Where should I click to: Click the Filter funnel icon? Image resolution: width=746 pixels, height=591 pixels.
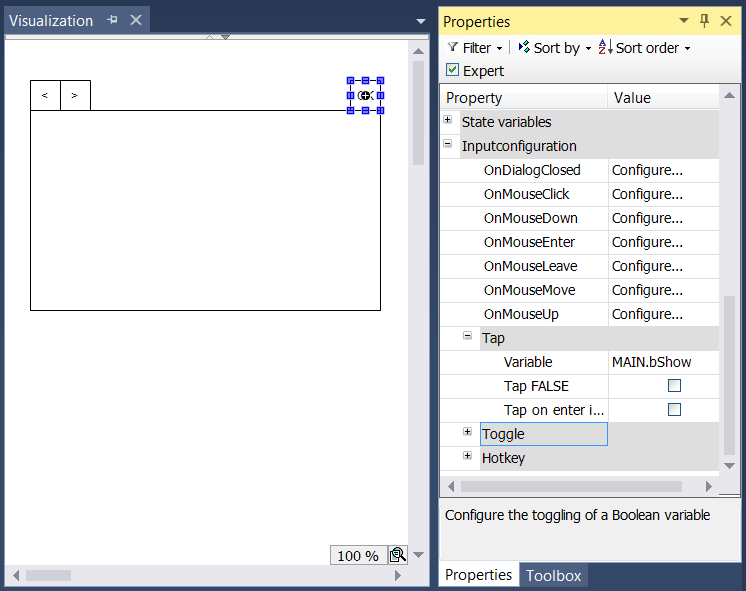453,47
